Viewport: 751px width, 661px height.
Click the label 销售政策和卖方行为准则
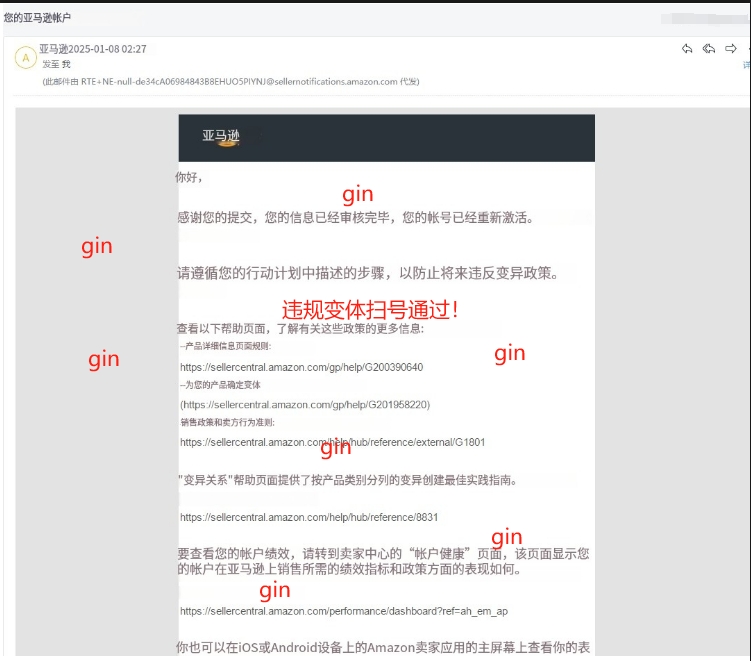[x=228, y=422]
